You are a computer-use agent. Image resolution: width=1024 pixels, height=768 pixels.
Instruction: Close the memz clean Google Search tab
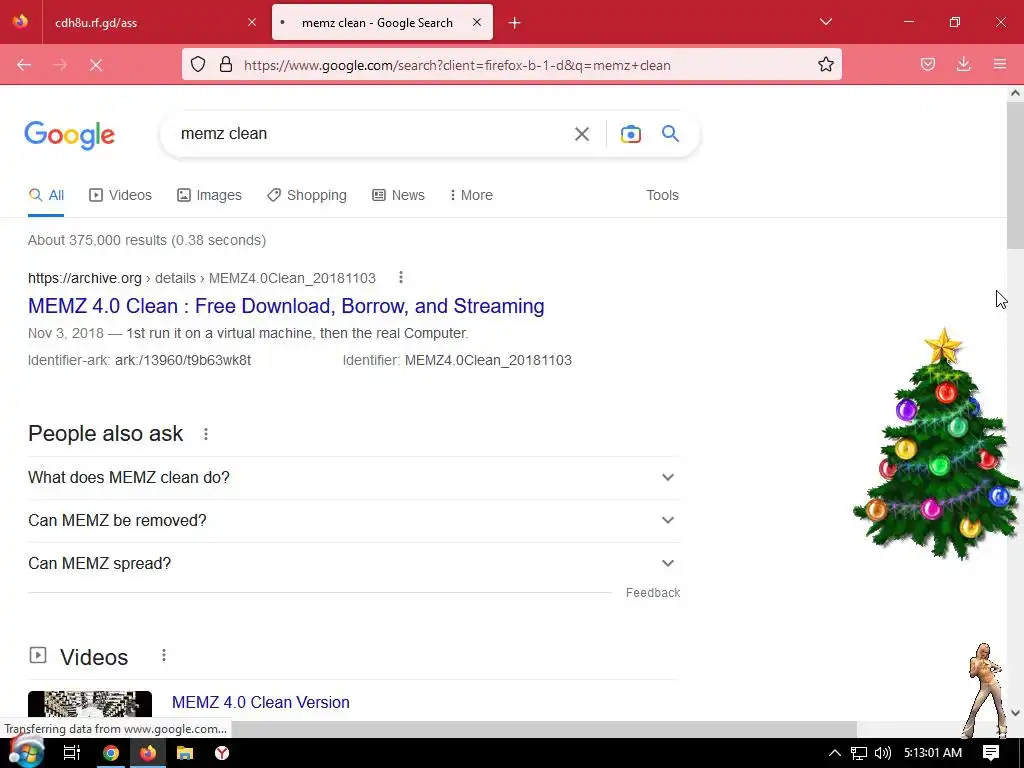[477, 22]
